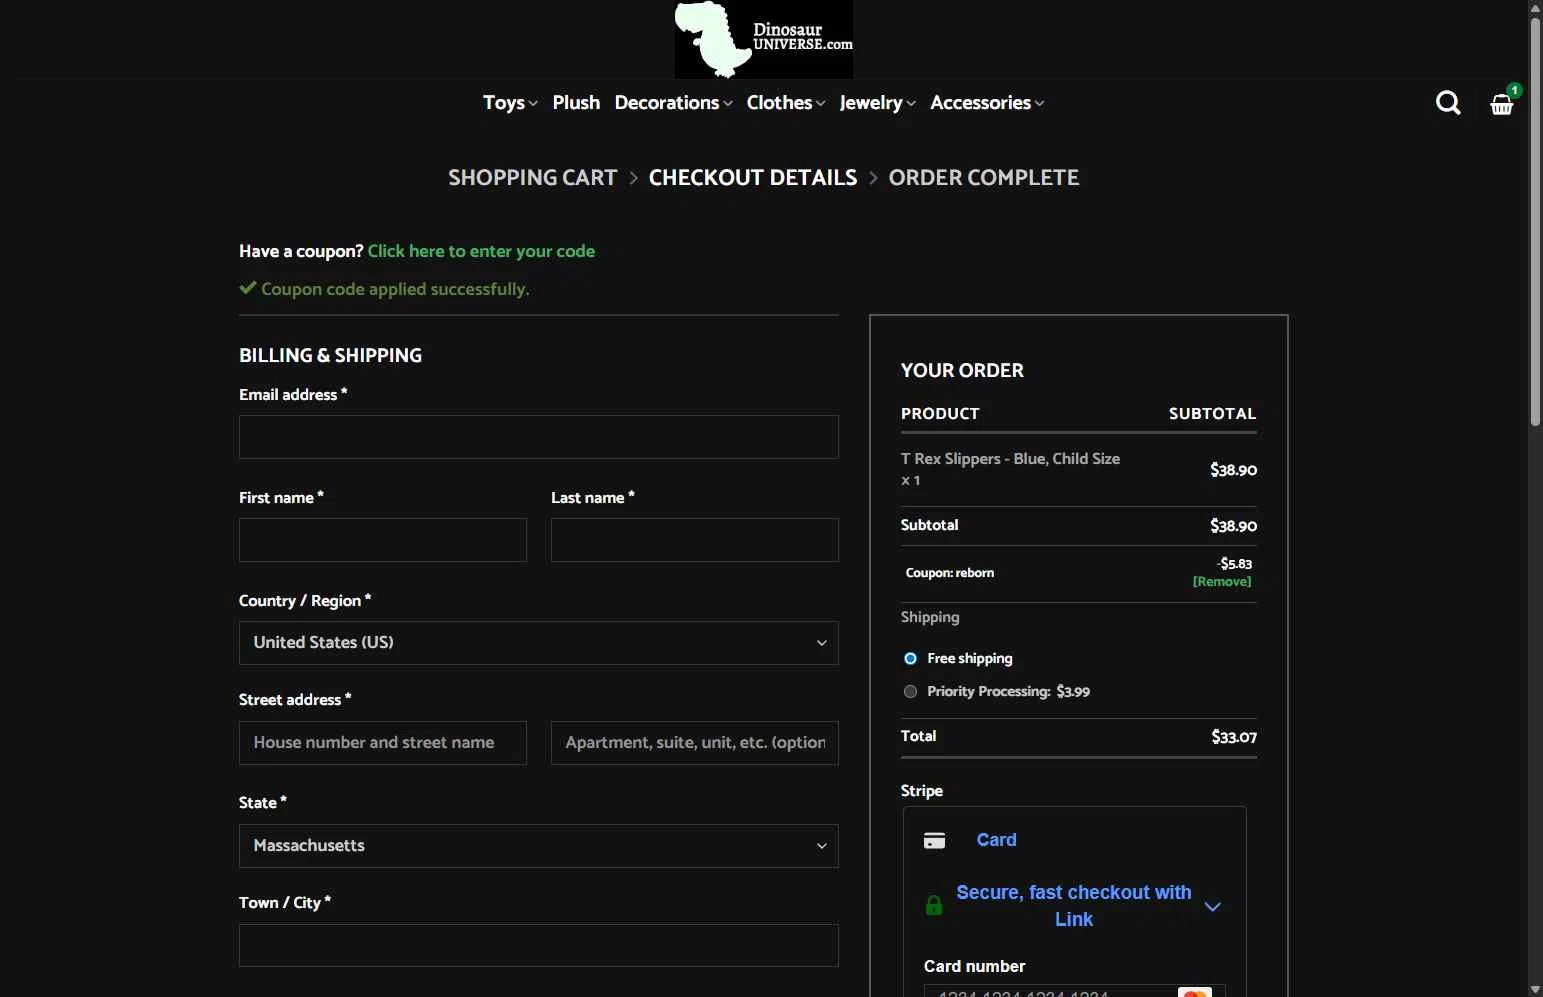Click the BILLING & SHIPPING heading
Screen dimensions: 1543x997
(330, 356)
